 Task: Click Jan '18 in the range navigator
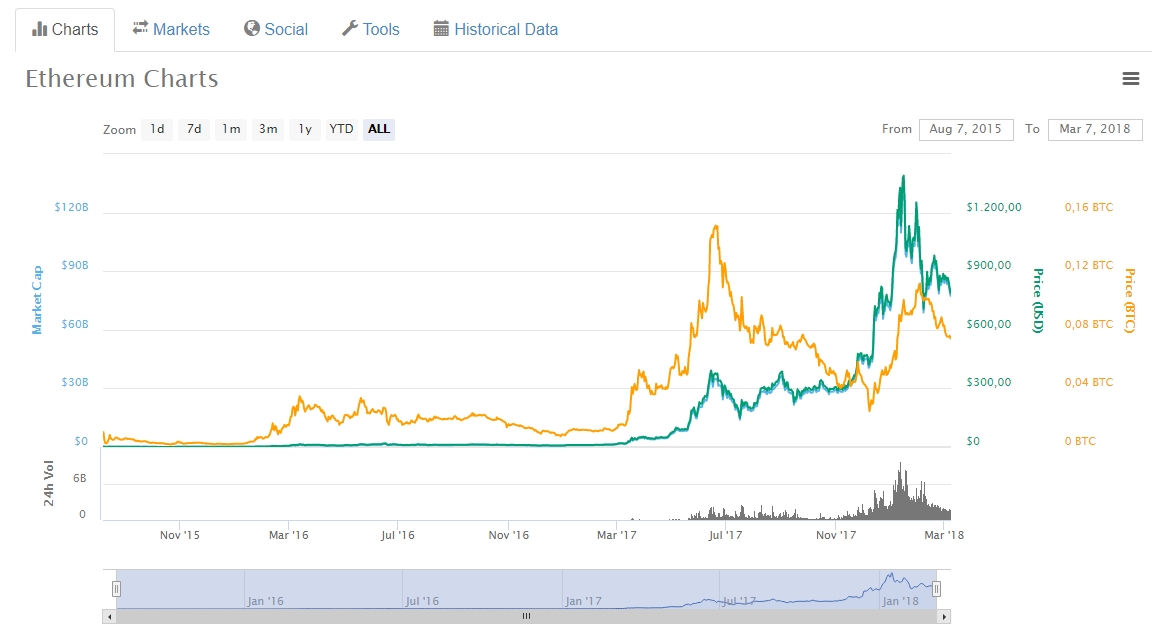click(900, 601)
